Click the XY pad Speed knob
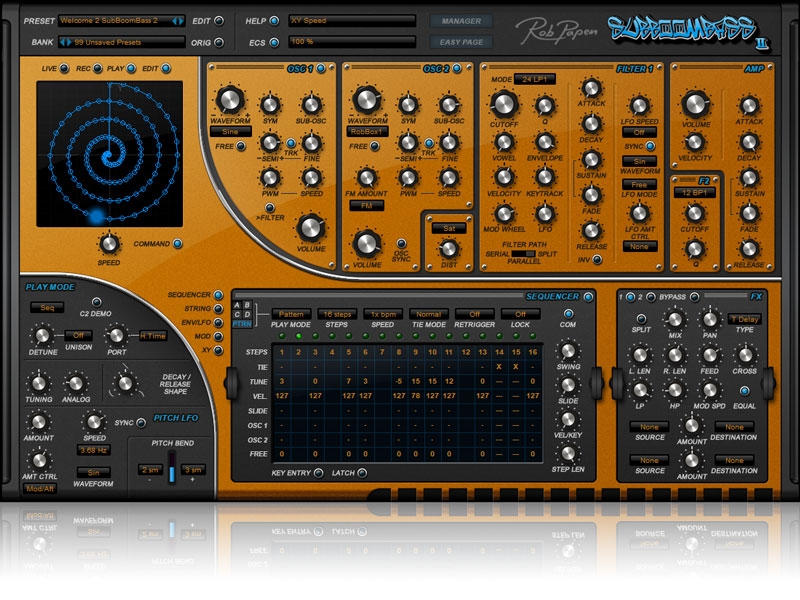This screenshot has width=800, height=600. 110,242
